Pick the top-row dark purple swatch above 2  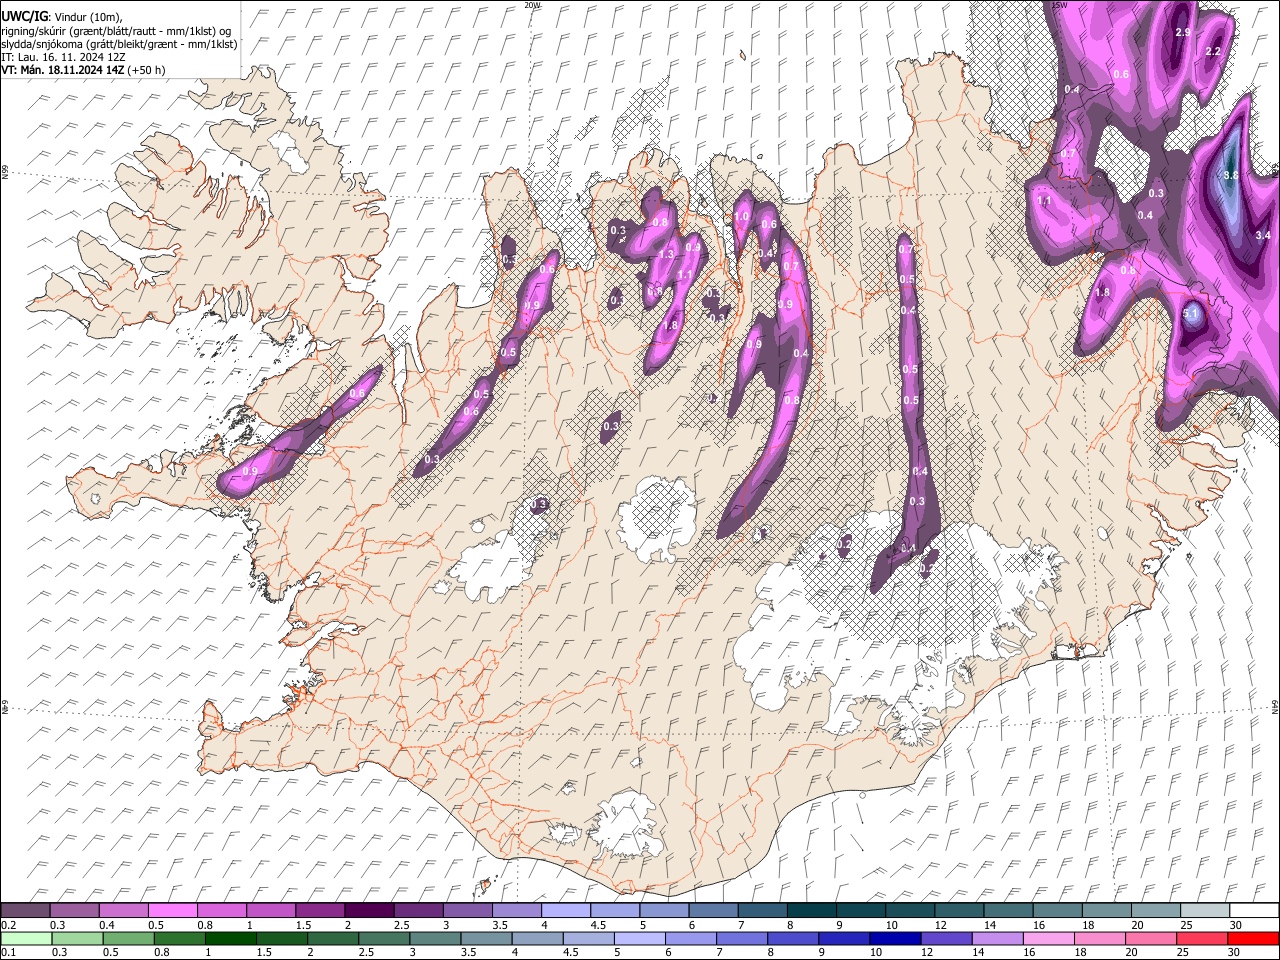coord(368,910)
